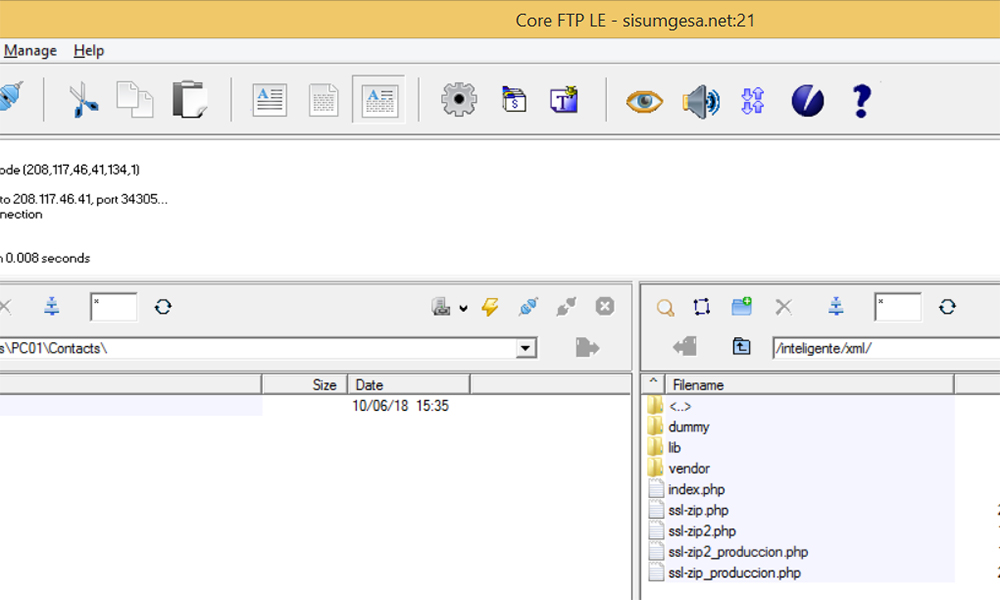The height and width of the screenshot is (600, 1000).
Task: Click the remote pane filter input box
Action: [x=898, y=307]
